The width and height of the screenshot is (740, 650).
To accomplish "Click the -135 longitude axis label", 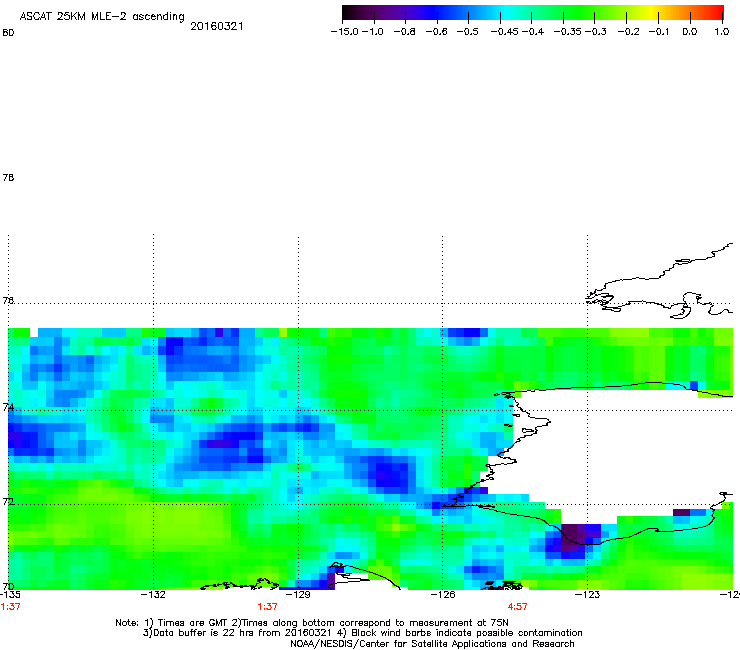I will click(x=10, y=594).
